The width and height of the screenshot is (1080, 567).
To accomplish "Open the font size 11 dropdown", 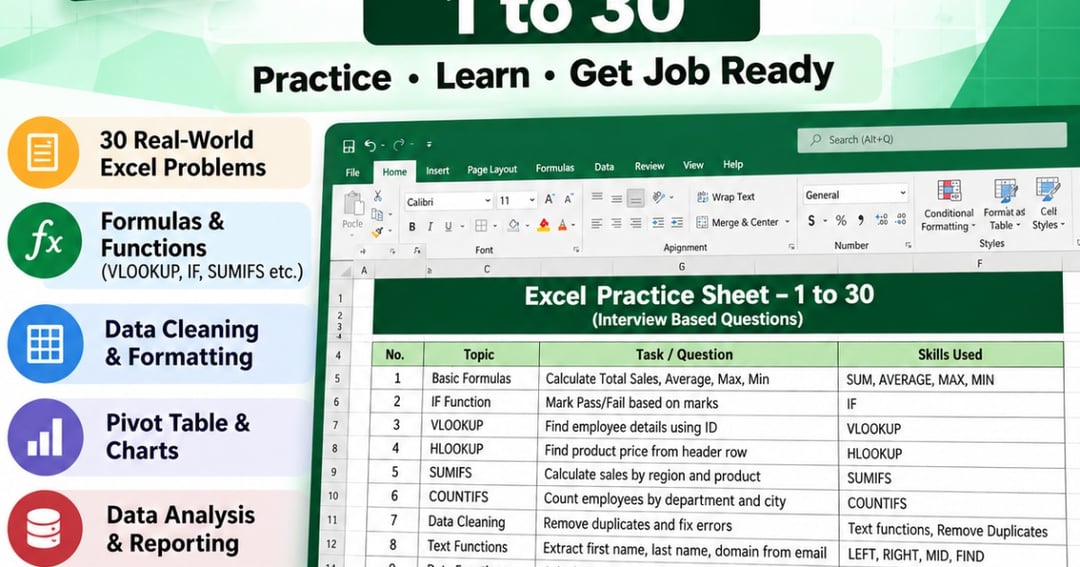I will 532,200.
